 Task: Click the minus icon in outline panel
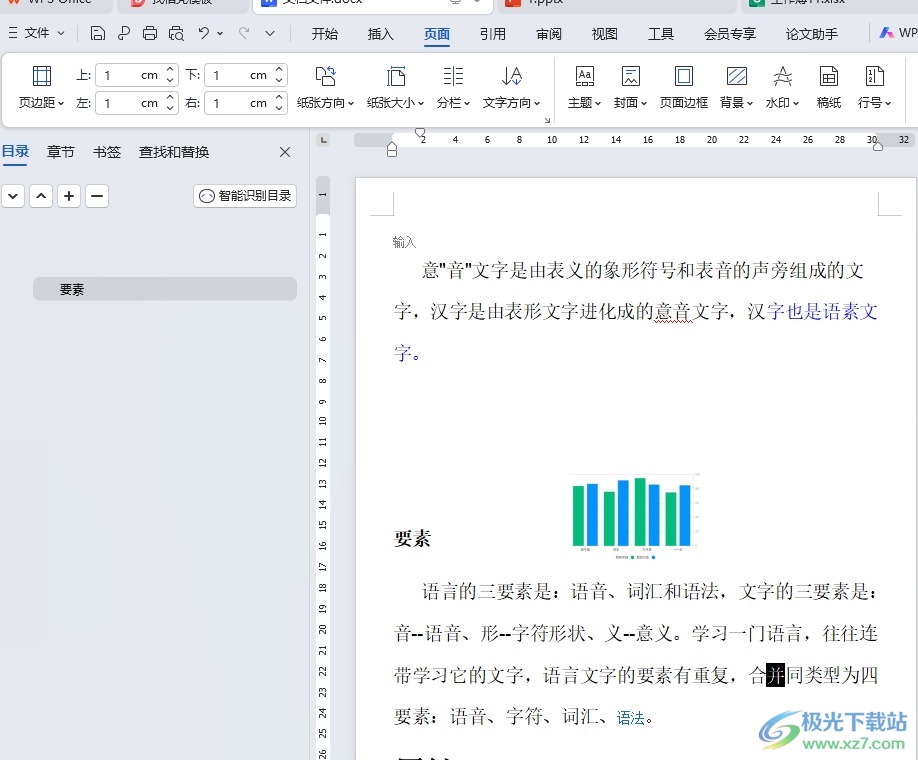pyautogui.click(x=97, y=196)
